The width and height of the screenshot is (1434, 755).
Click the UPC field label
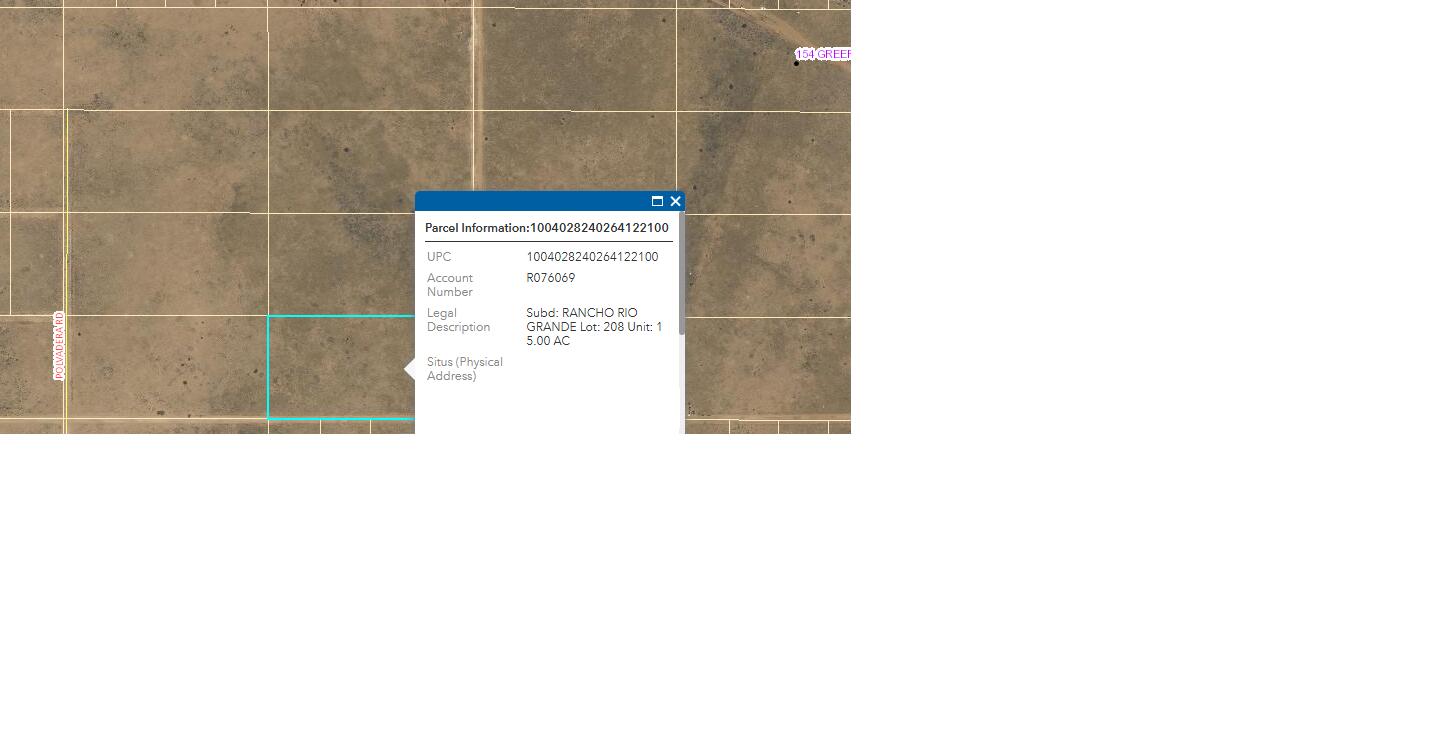coord(439,257)
